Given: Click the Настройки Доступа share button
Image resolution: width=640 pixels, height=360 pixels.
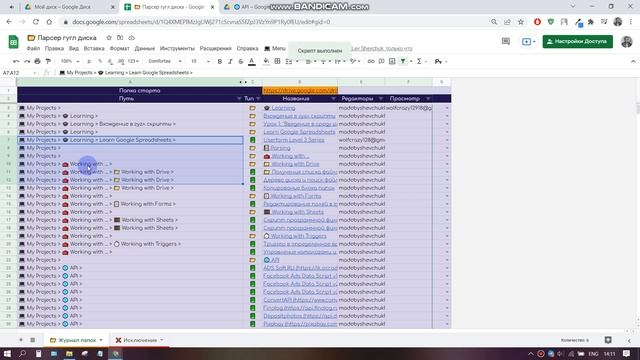Looking at the screenshot, I should (x=578, y=41).
